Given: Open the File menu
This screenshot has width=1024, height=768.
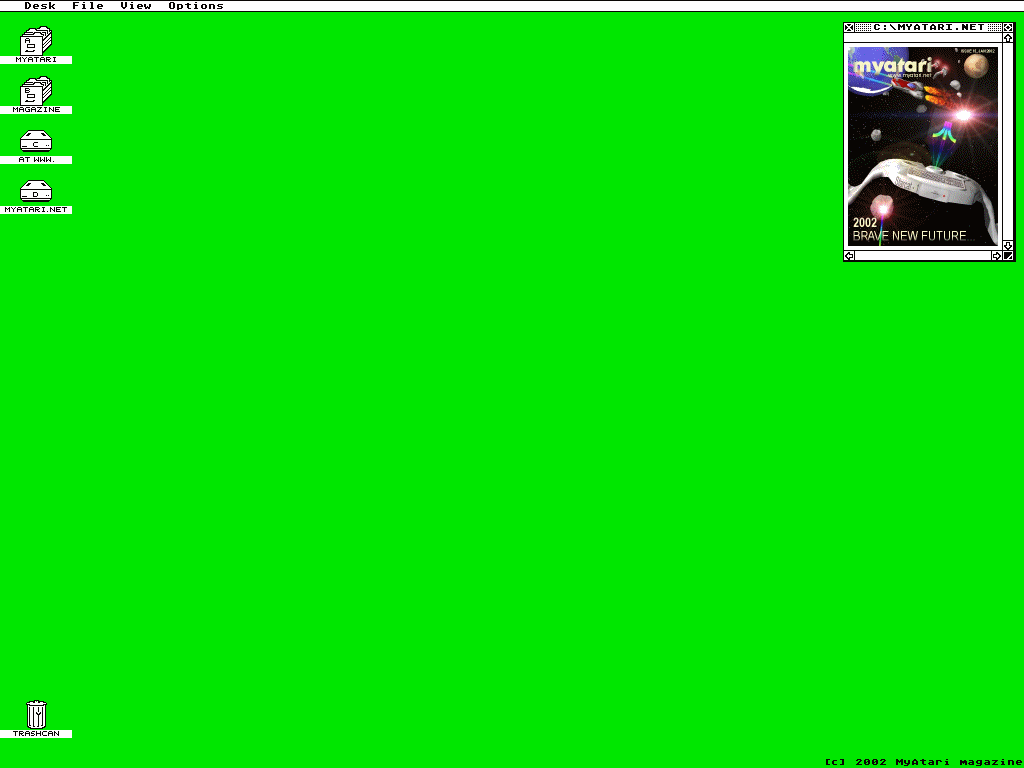Looking at the screenshot, I should pos(88,6).
